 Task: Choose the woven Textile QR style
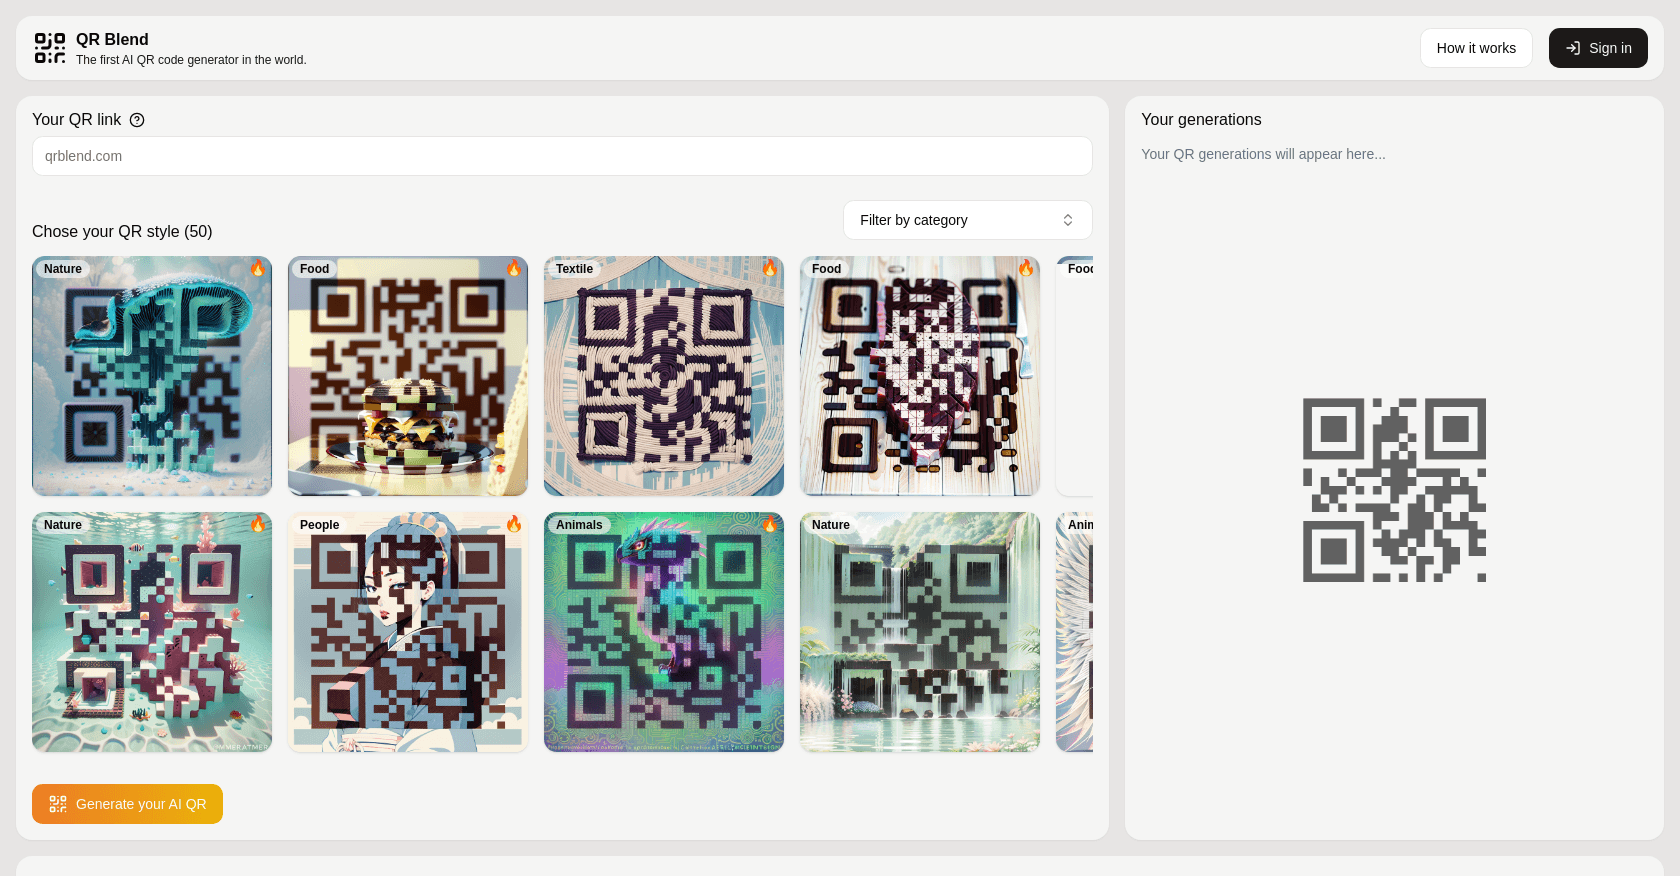click(664, 376)
